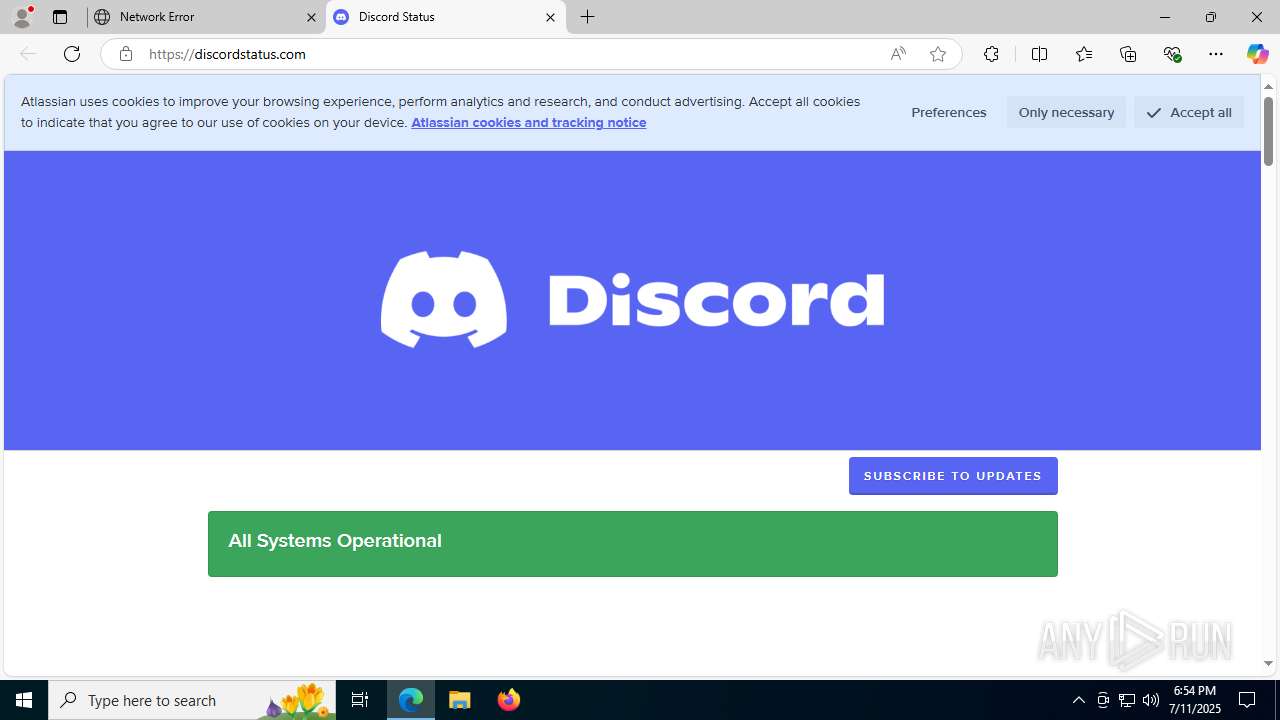Viewport: 1280px width, 720px height.
Task: Open Task View on taskbar
Action: point(360,700)
